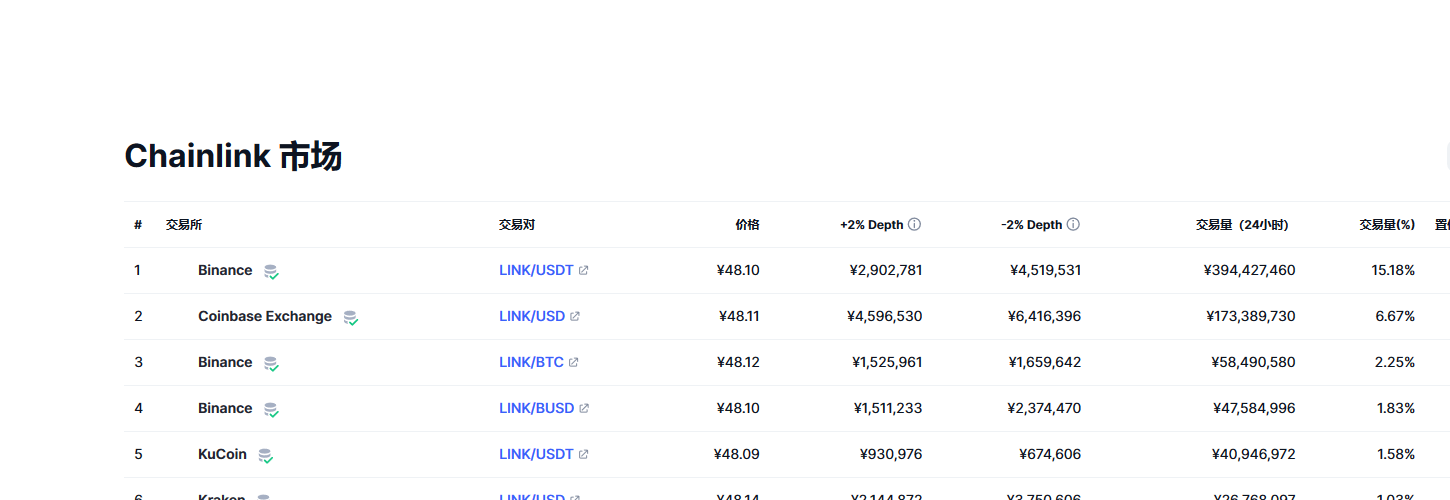The height and width of the screenshot is (500, 1450).
Task: Click volume share 6.67%
Action: click(x=1395, y=316)
